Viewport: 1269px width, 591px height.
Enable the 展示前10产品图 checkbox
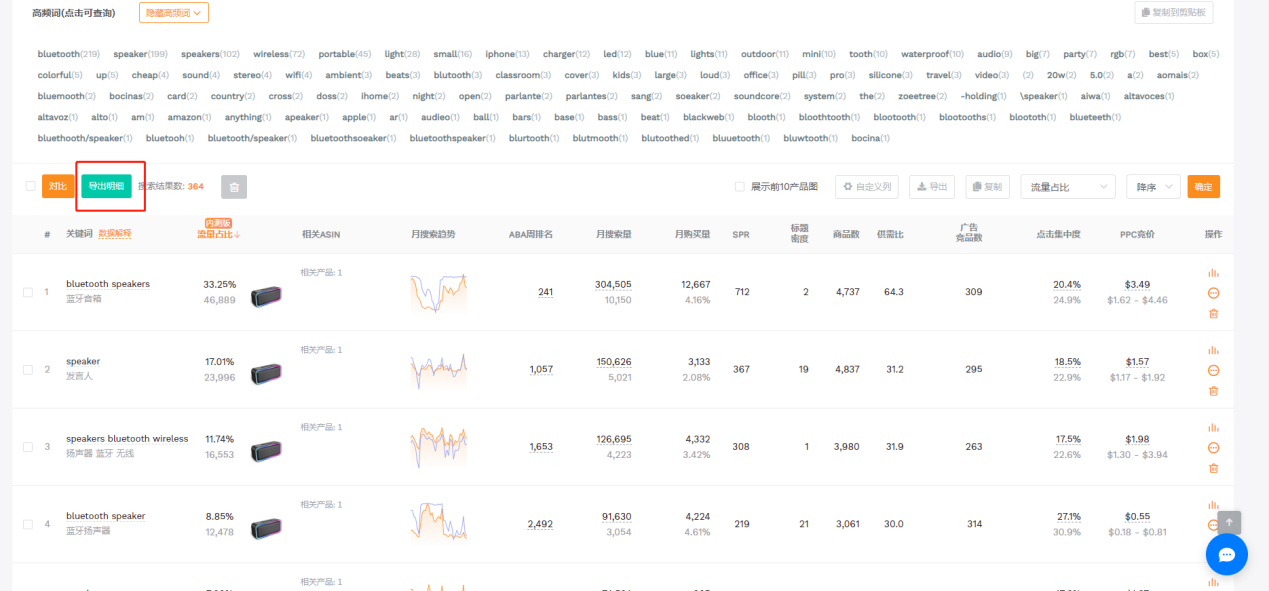pos(739,187)
